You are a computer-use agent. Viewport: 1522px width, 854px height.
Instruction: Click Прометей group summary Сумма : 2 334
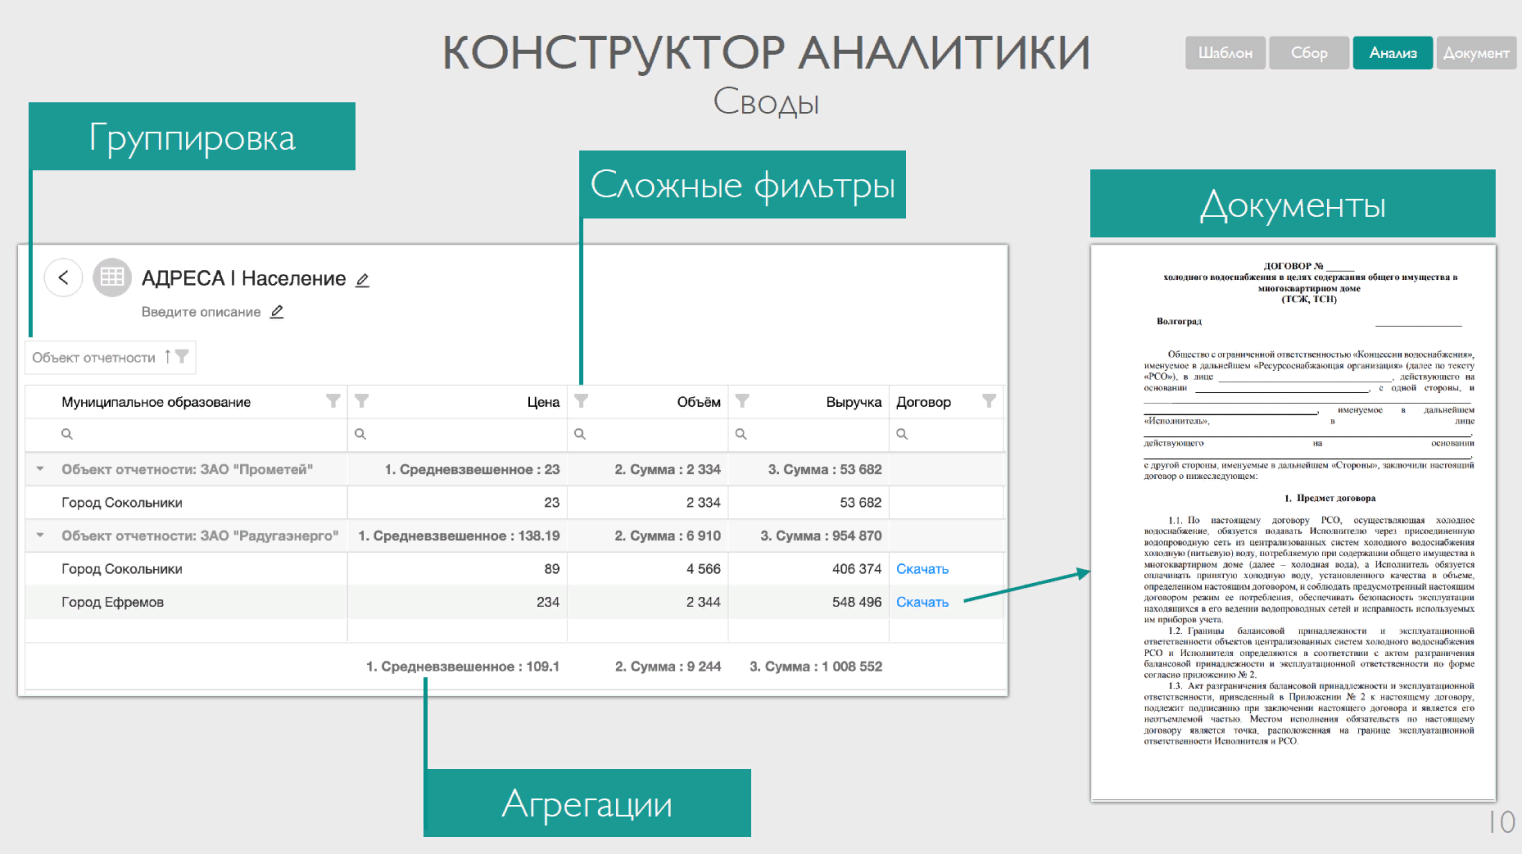click(x=668, y=469)
